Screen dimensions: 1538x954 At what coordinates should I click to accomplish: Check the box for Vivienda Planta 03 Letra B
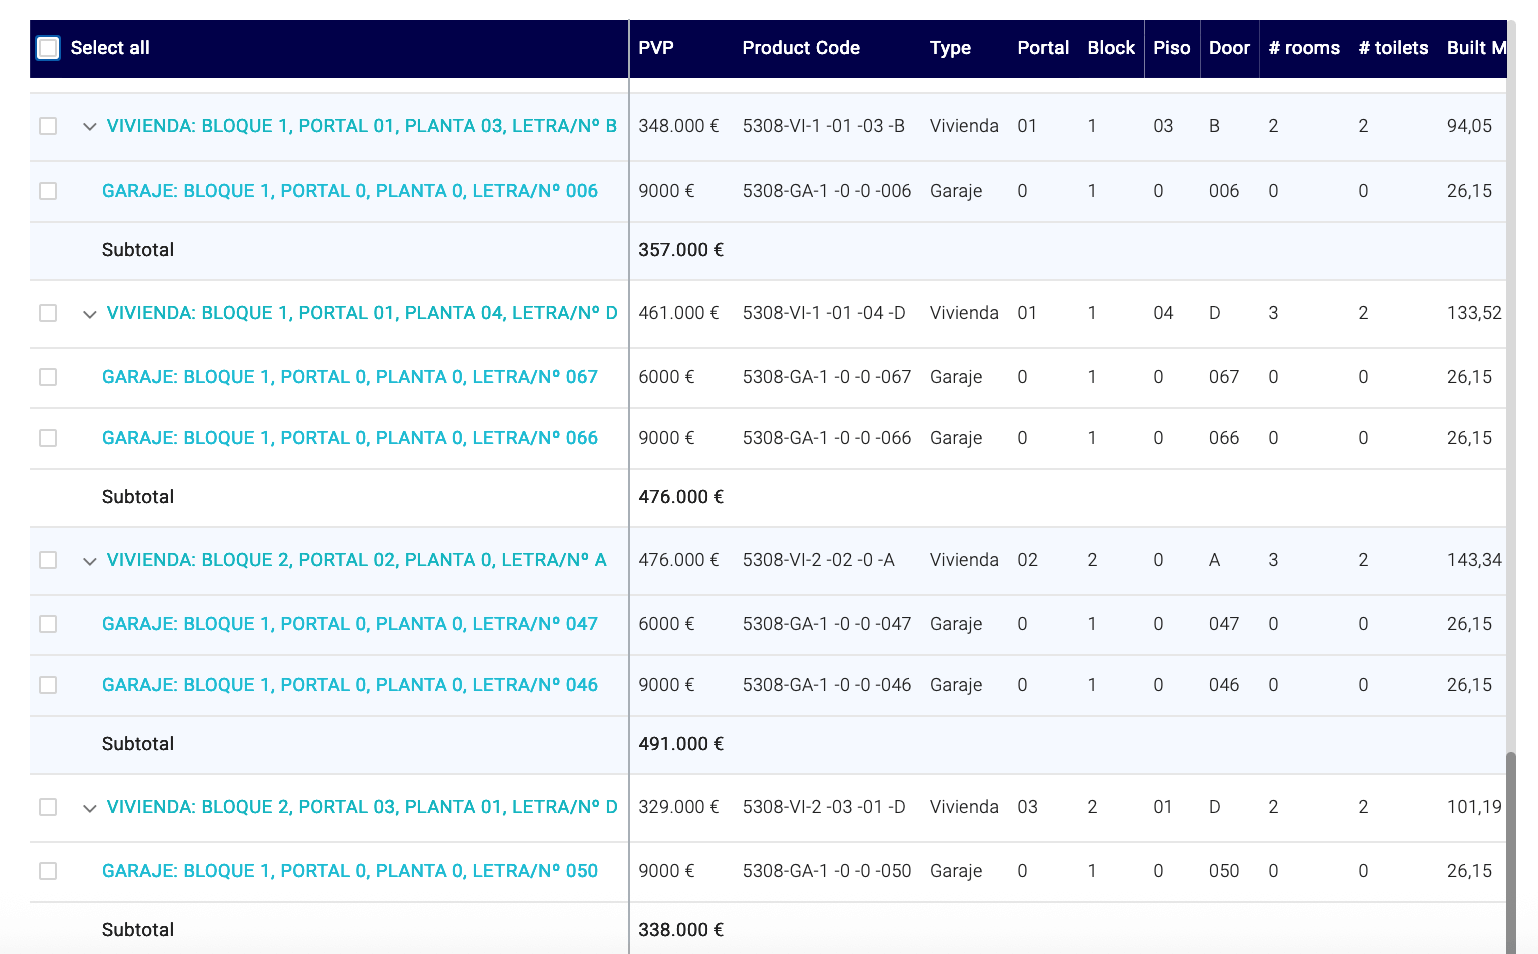[48, 126]
